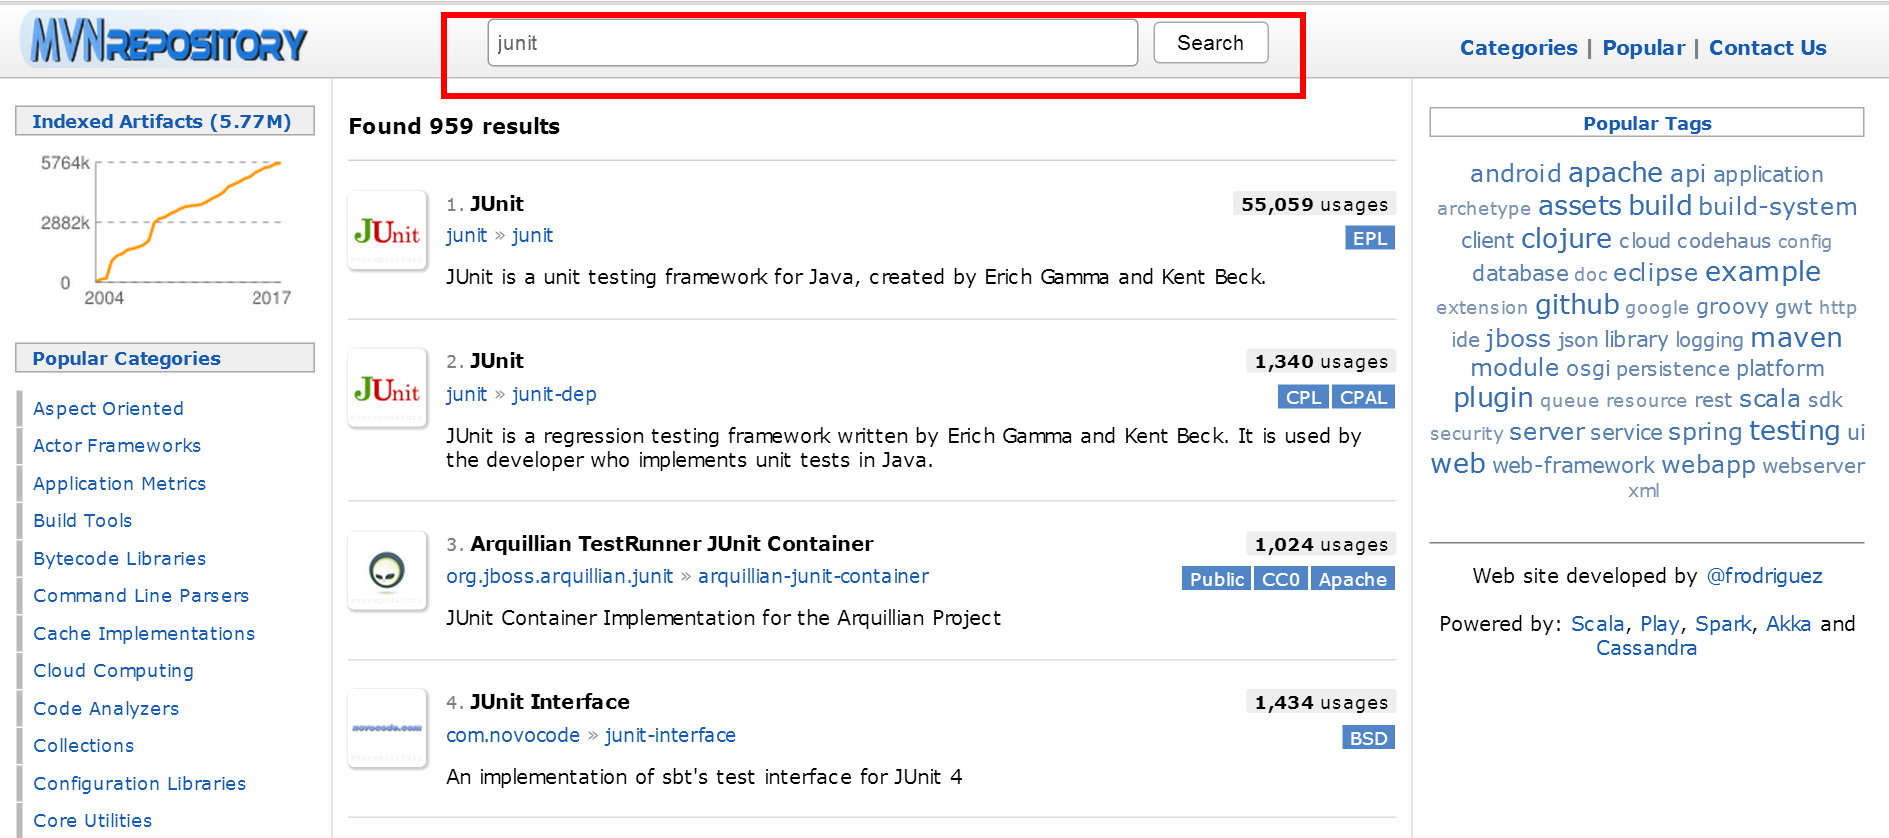Image resolution: width=1889 pixels, height=838 pixels.
Task: Open the JUnit logo for result 1
Action: 387,231
